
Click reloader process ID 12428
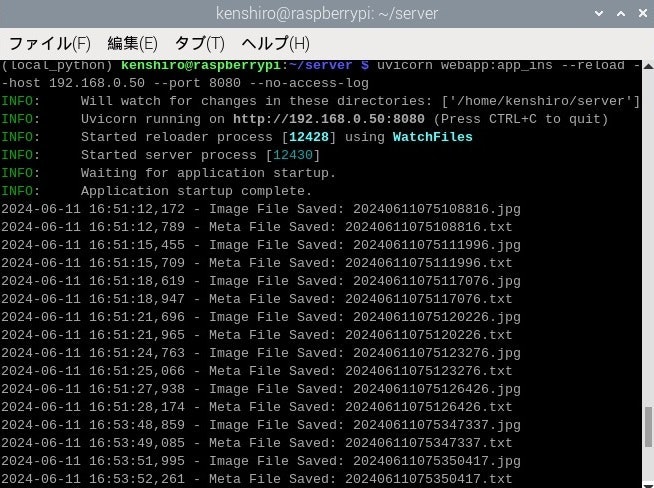(x=309, y=137)
